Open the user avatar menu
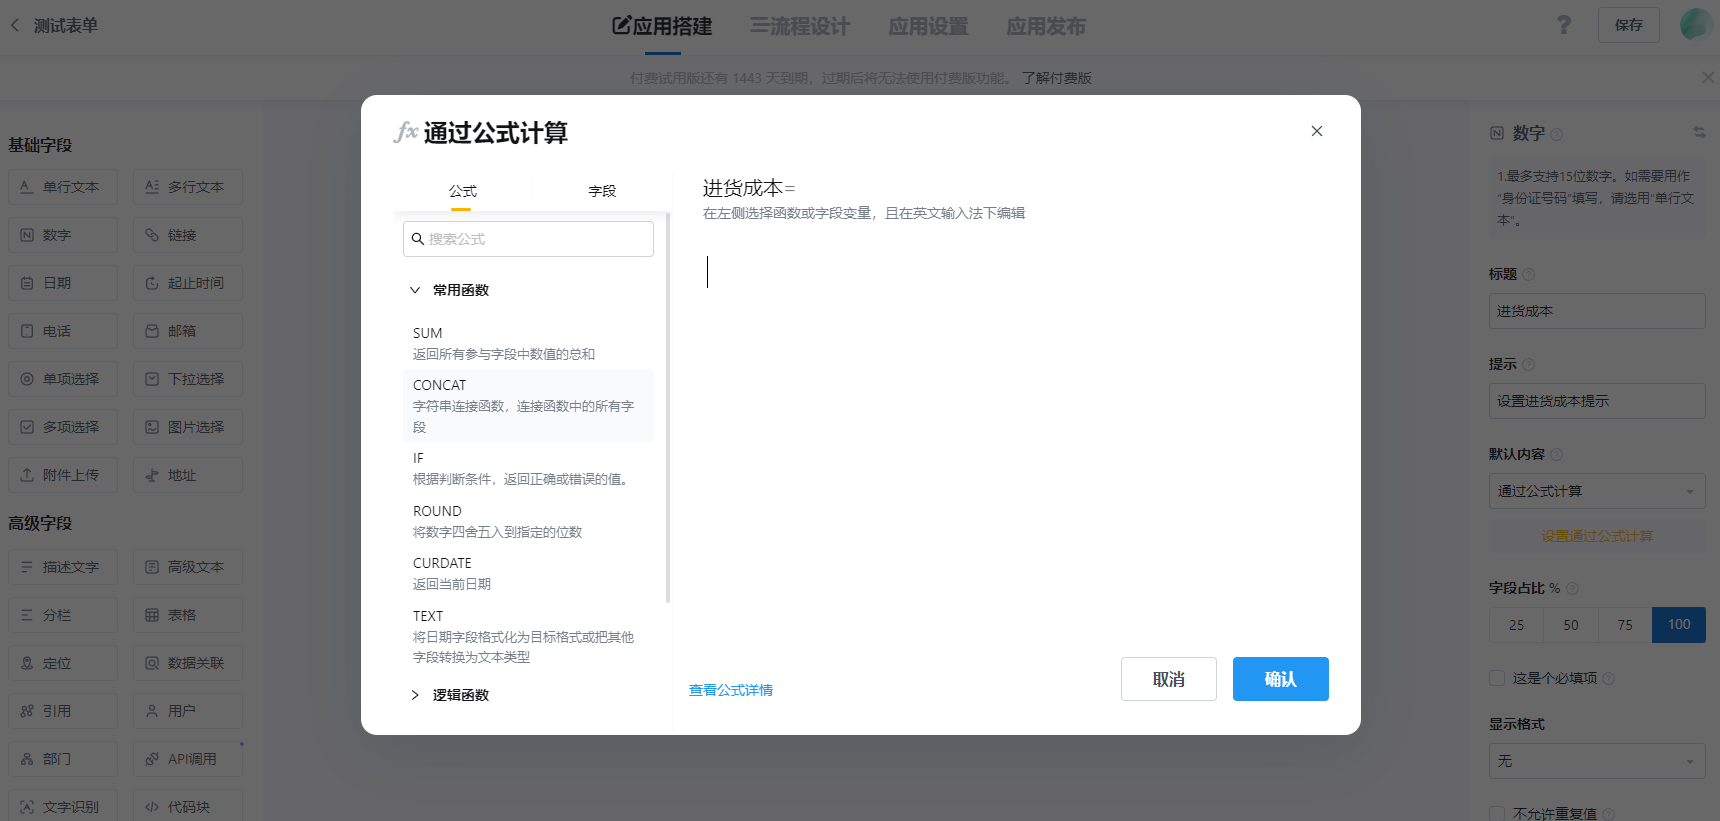Image resolution: width=1720 pixels, height=821 pixels. (1696, 25)
